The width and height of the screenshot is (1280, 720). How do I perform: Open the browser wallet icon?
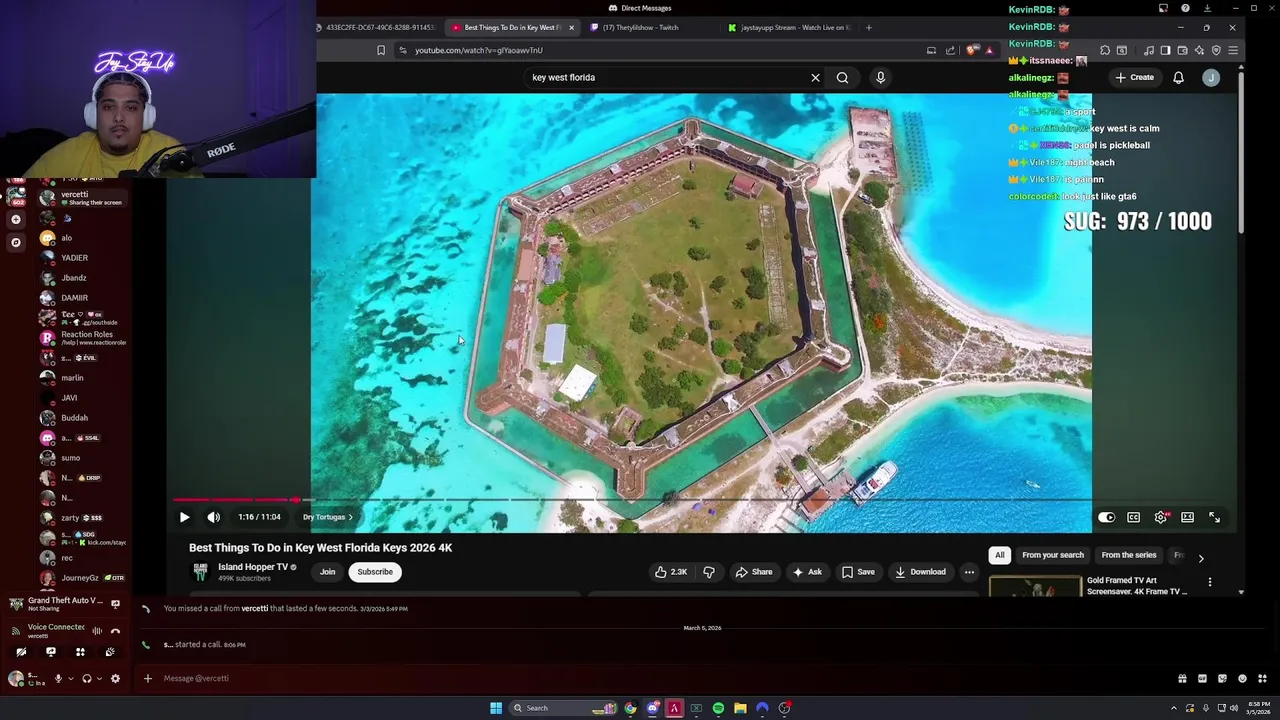(1182, 50)
